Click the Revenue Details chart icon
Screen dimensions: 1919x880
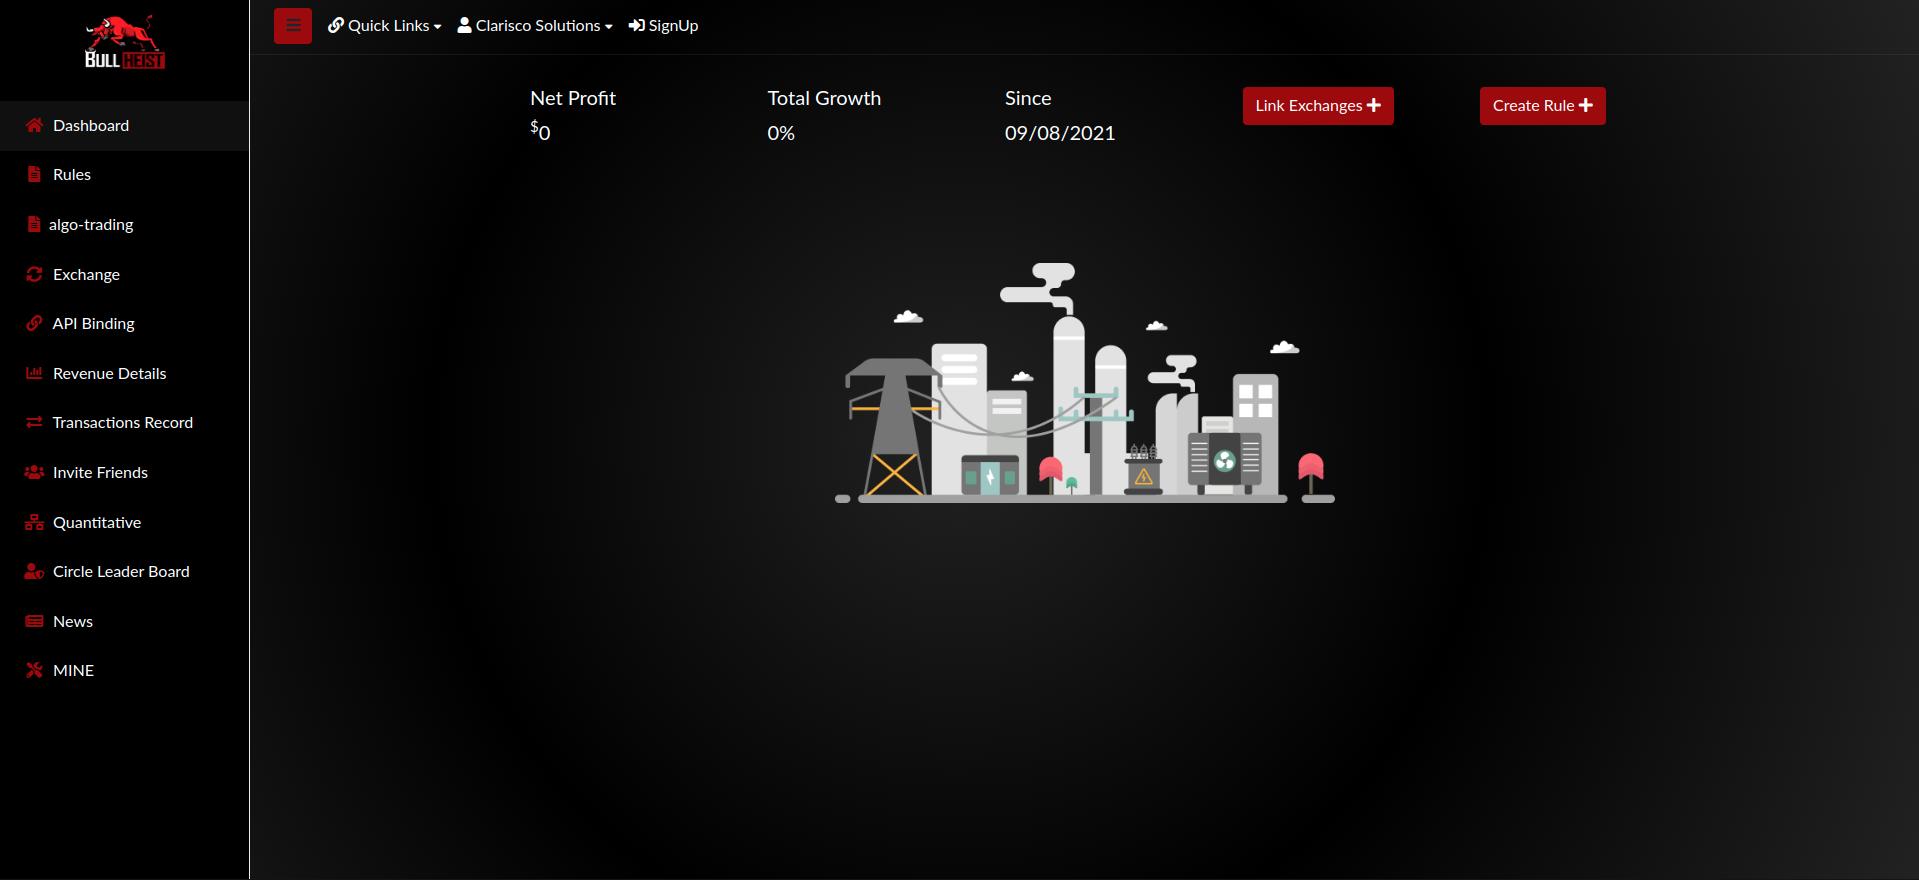tap(34, 373)
